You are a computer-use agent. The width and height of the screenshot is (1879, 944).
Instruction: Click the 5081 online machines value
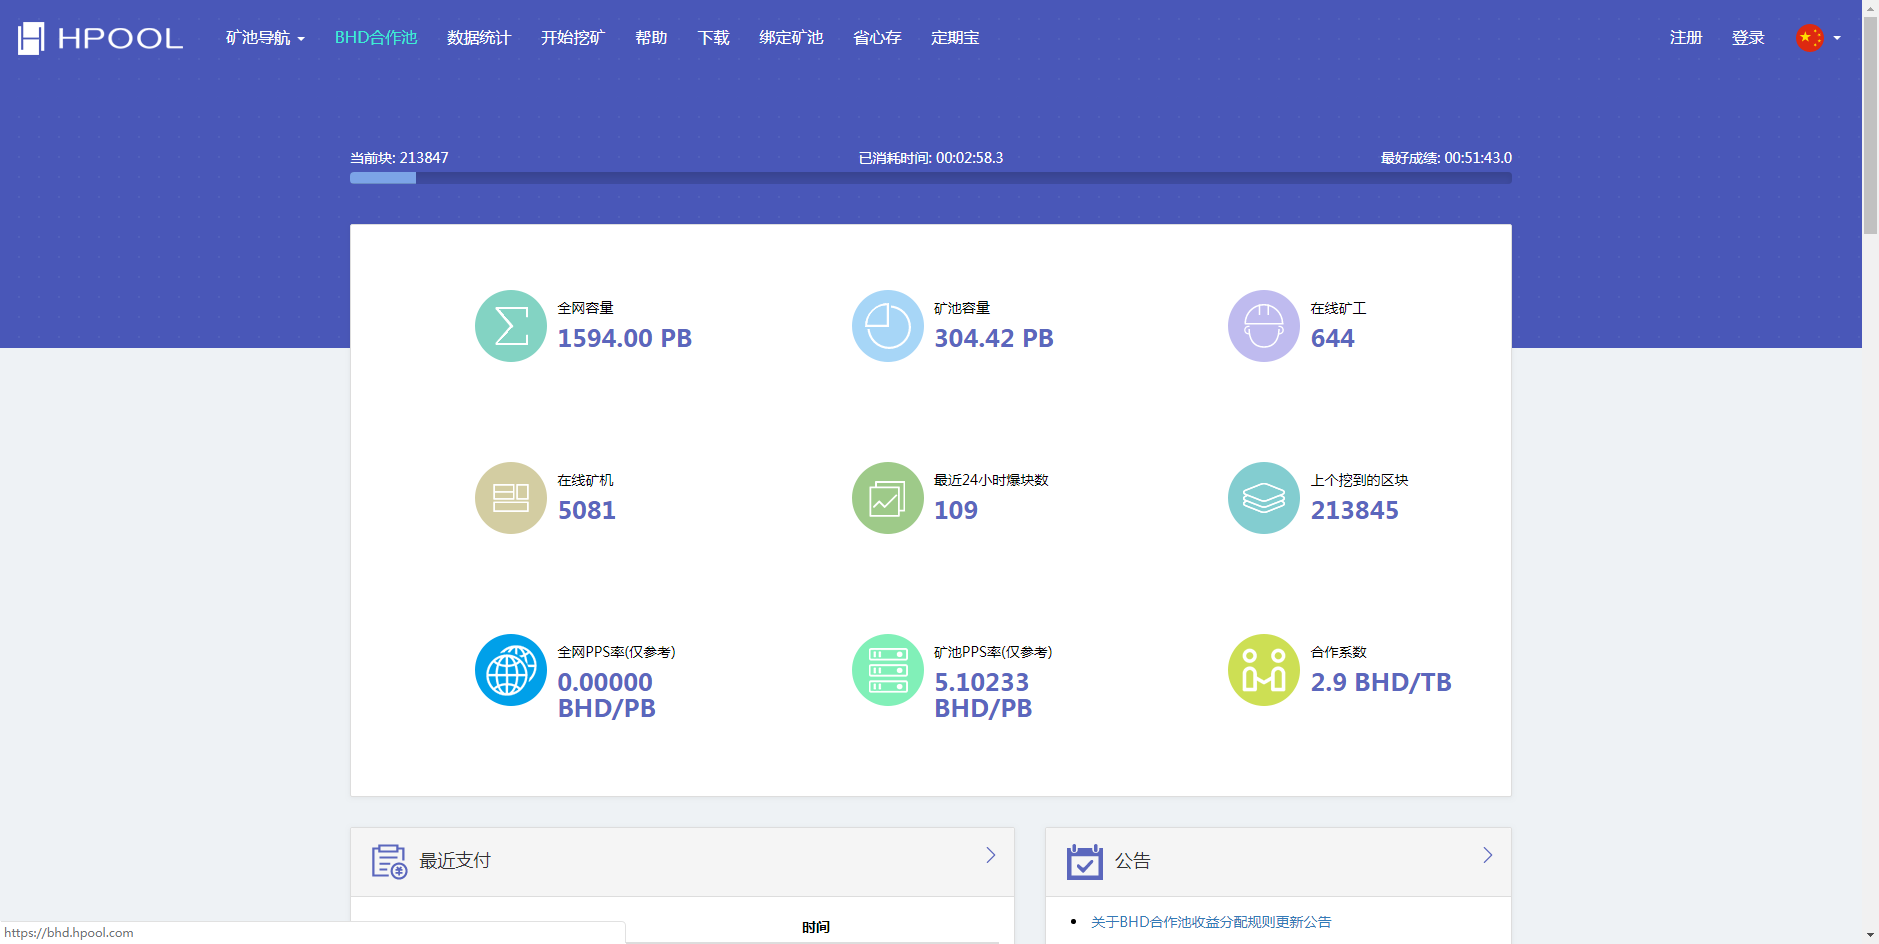click(x=587, y=511)
